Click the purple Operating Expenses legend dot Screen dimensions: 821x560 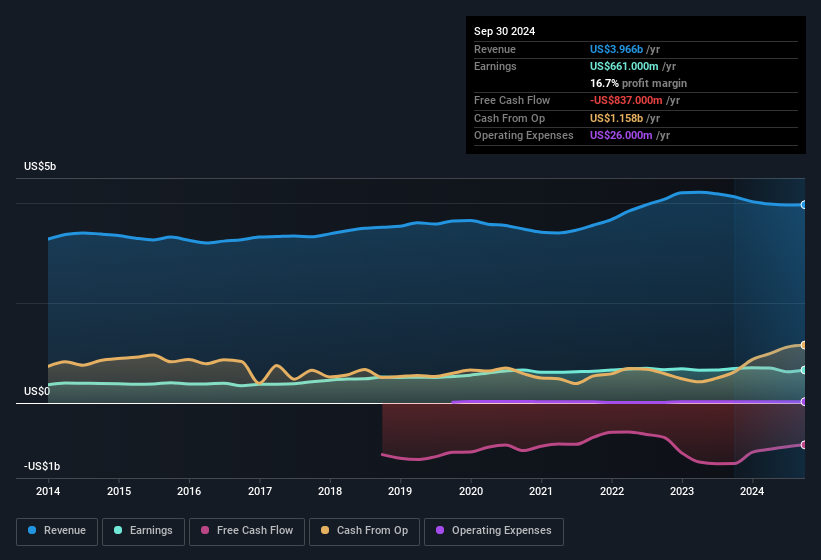click(440, 531)
